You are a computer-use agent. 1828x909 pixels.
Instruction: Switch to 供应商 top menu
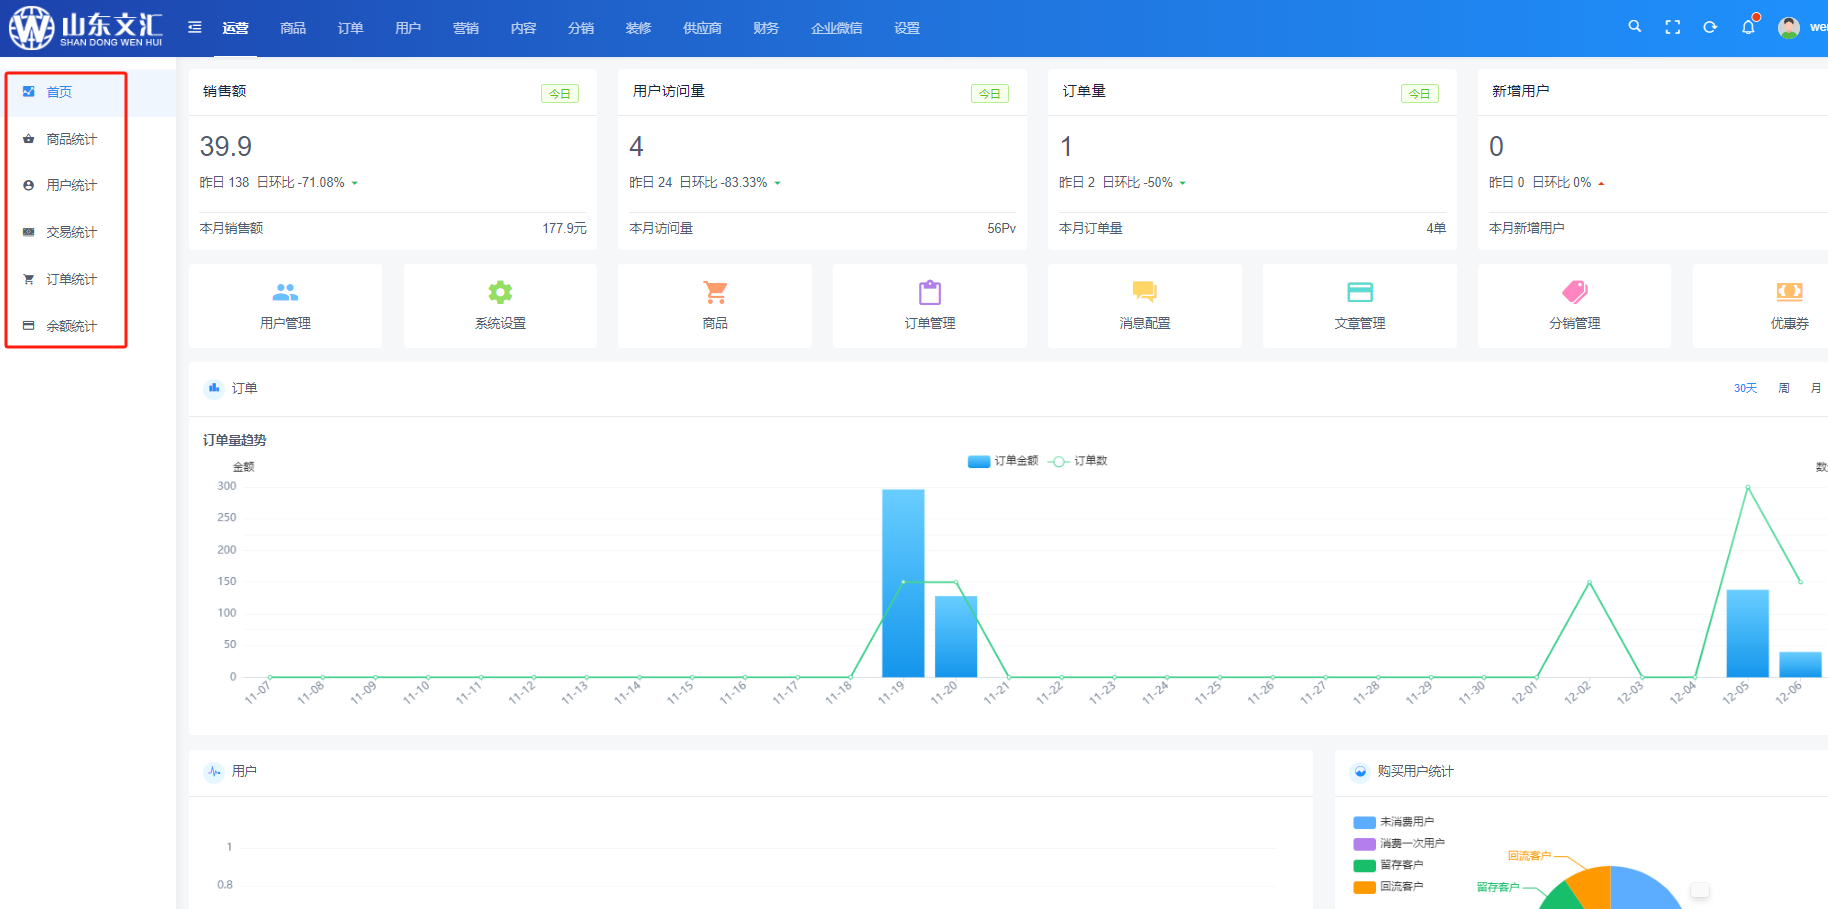(x=702, y=28)
